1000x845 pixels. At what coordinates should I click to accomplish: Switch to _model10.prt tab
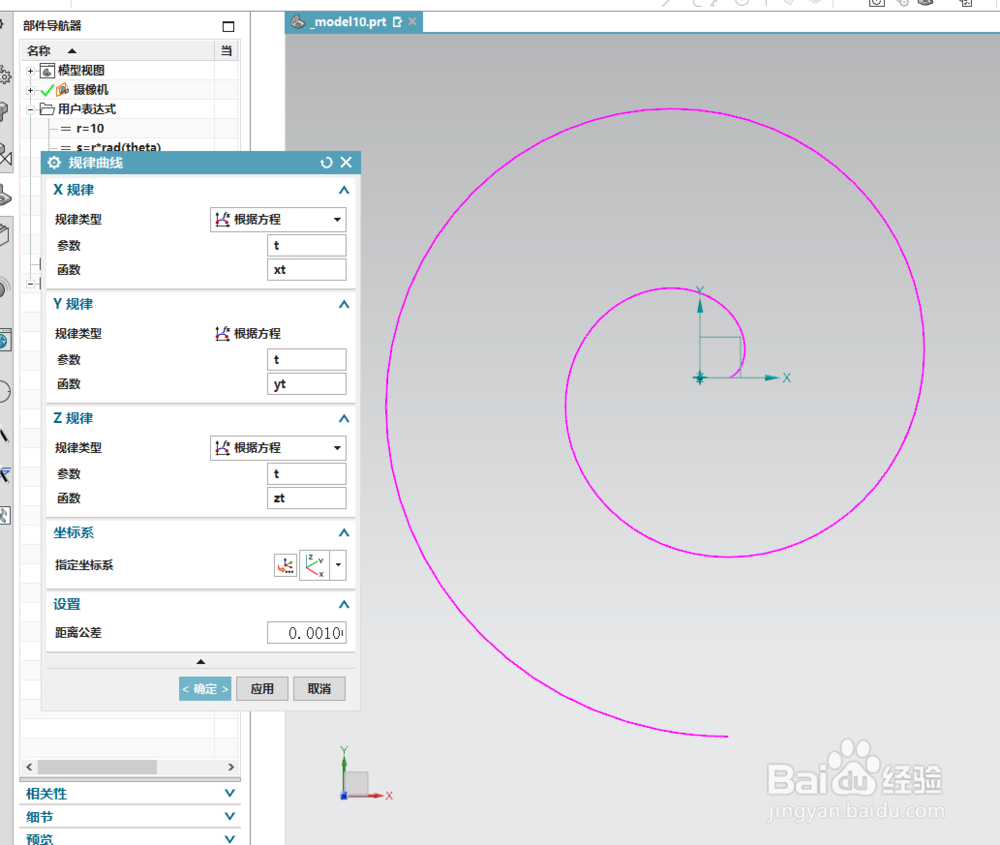[x=350, y=22]
